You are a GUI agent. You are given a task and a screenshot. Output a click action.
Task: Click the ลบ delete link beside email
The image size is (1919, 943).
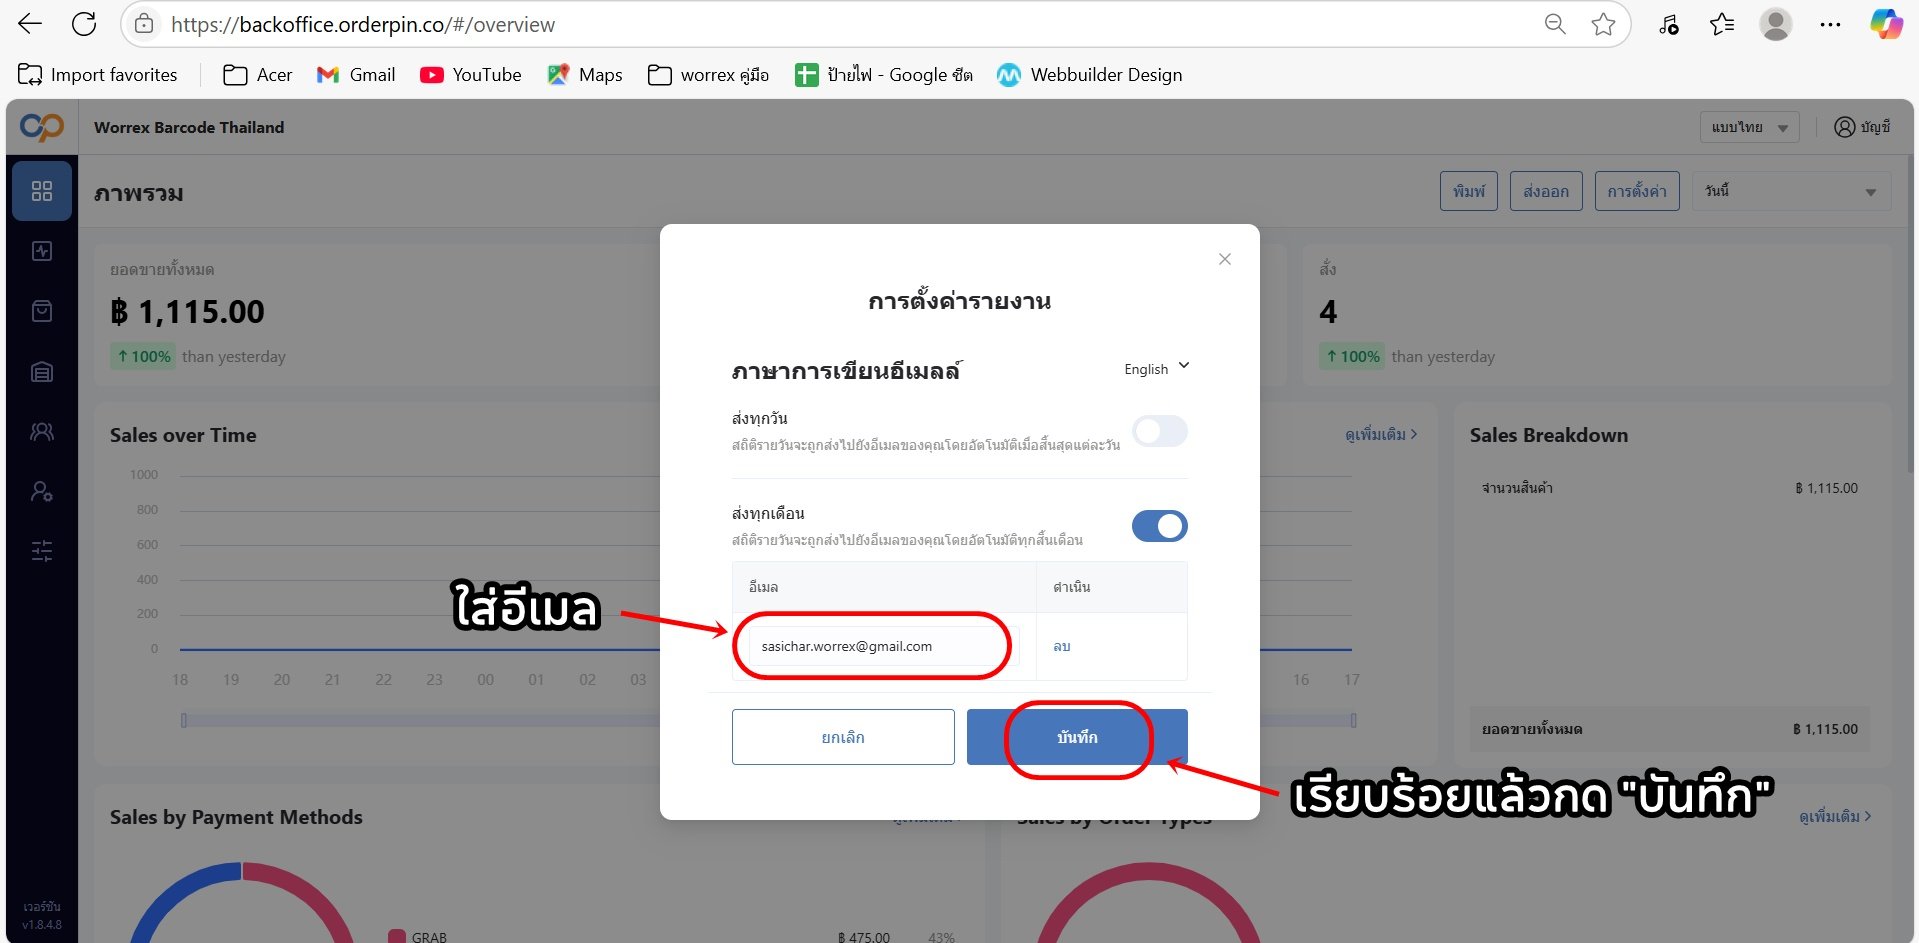(1062, 647)
